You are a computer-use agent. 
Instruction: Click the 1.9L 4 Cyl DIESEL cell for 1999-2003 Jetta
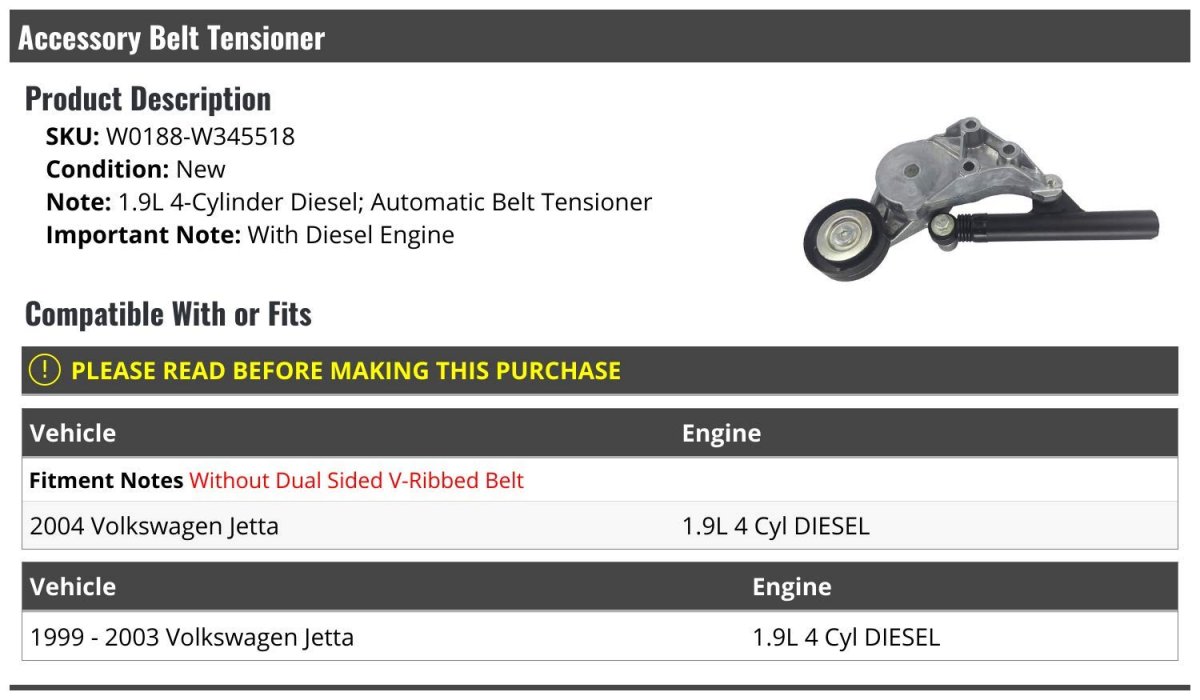(x=846, y=637)
